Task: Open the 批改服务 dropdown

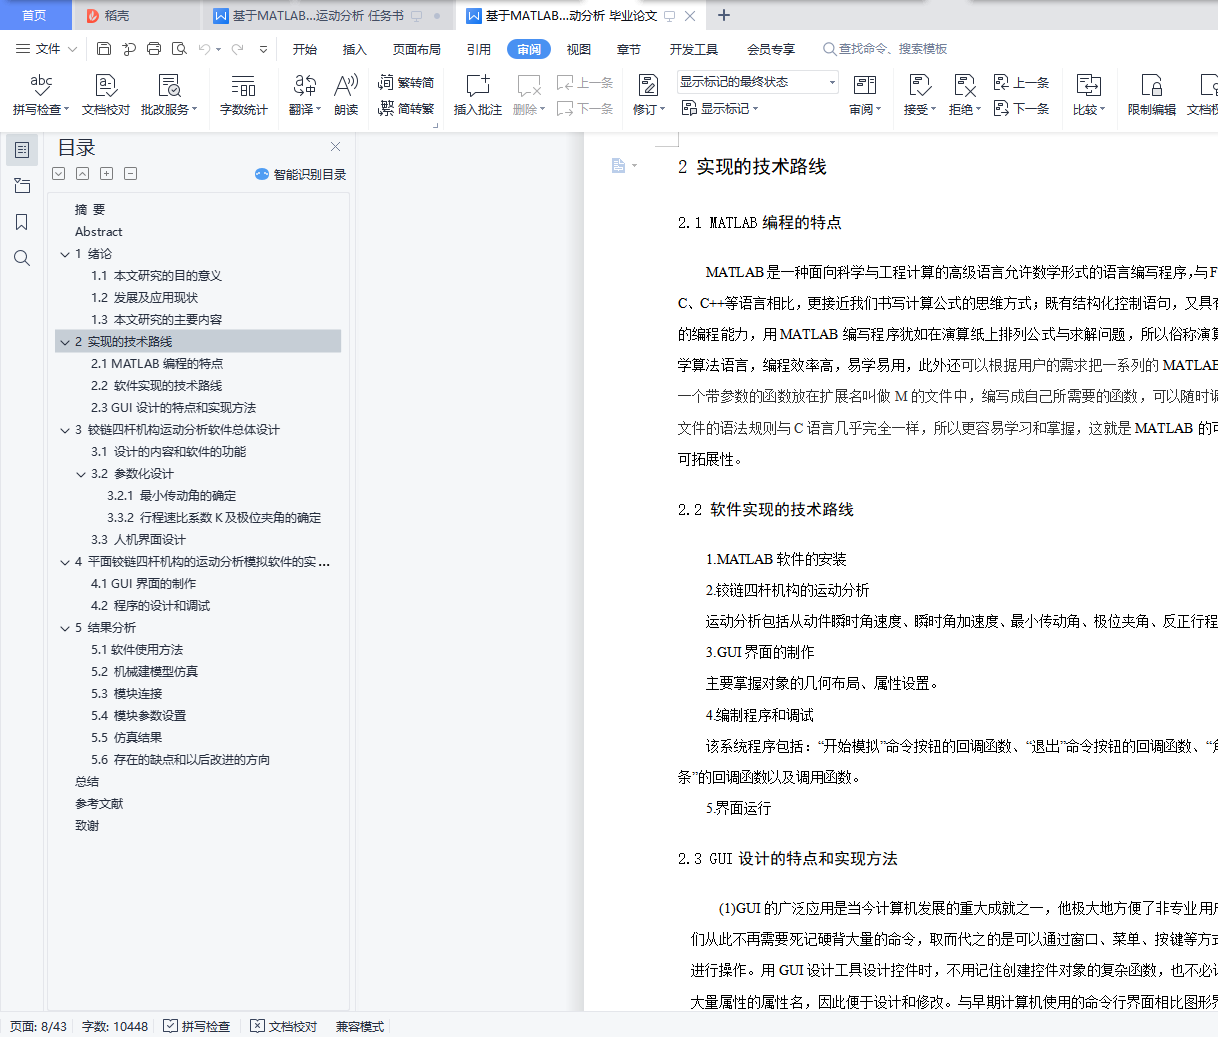Action: [x=169, y=95]
